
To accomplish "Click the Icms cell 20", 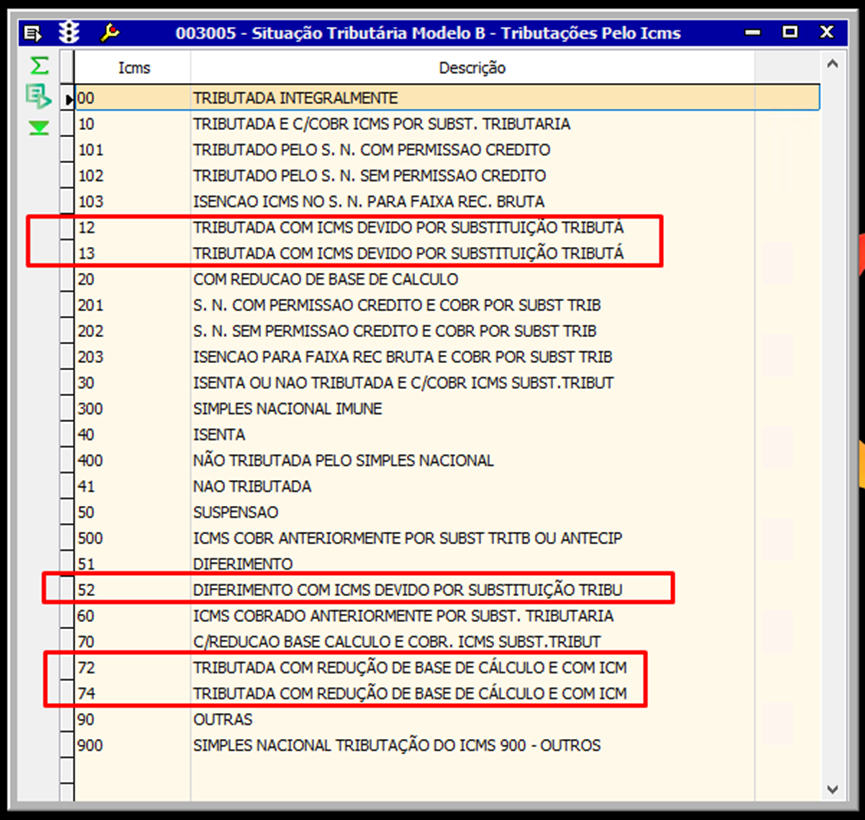I will (x=132, y=279).
